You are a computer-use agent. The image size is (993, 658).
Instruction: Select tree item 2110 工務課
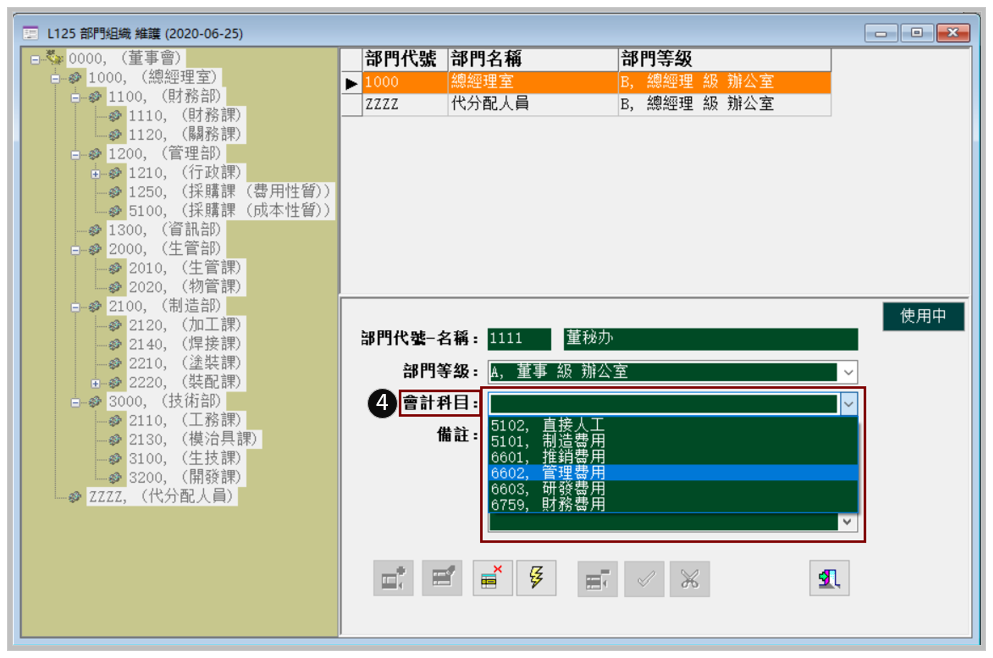[185, 421]
